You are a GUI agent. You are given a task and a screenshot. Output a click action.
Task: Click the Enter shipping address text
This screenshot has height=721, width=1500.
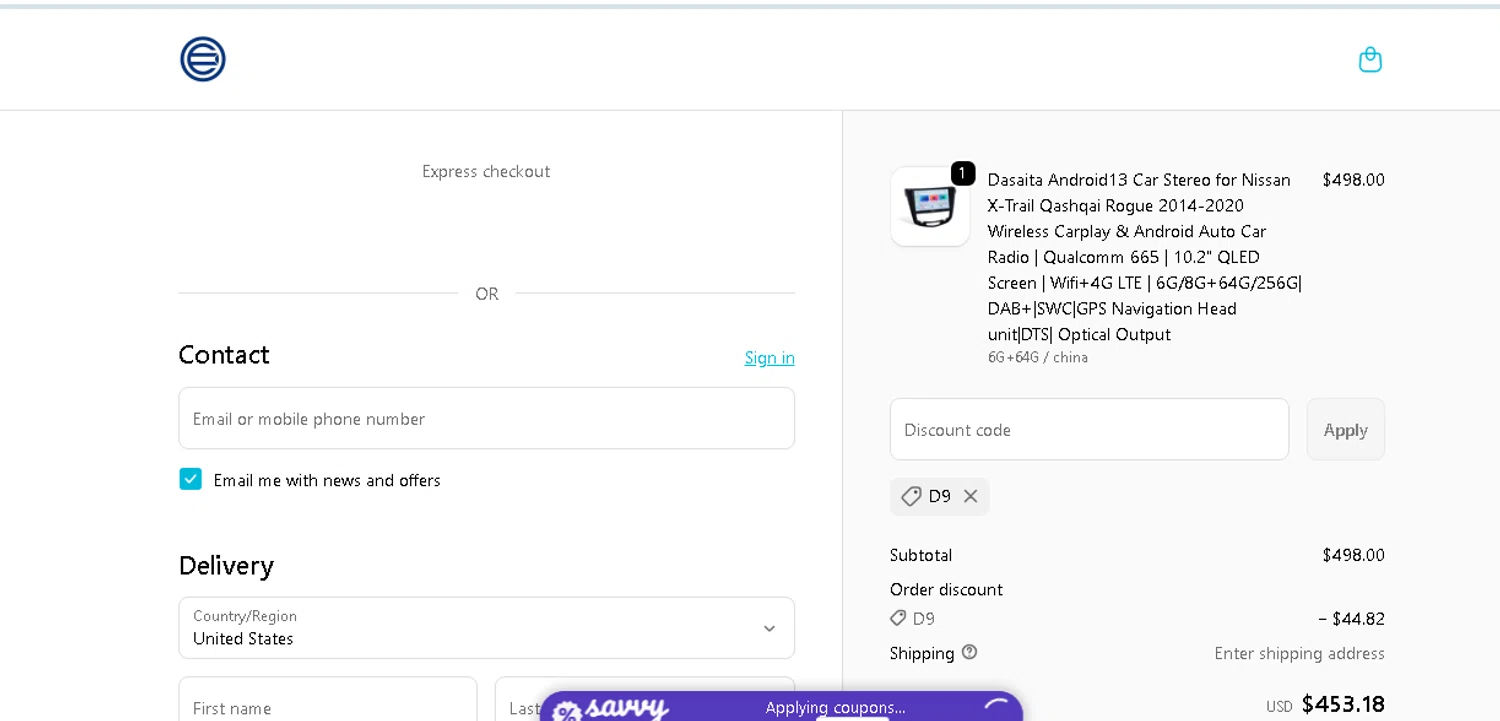pyautogui.click(x=1299, y=653)
